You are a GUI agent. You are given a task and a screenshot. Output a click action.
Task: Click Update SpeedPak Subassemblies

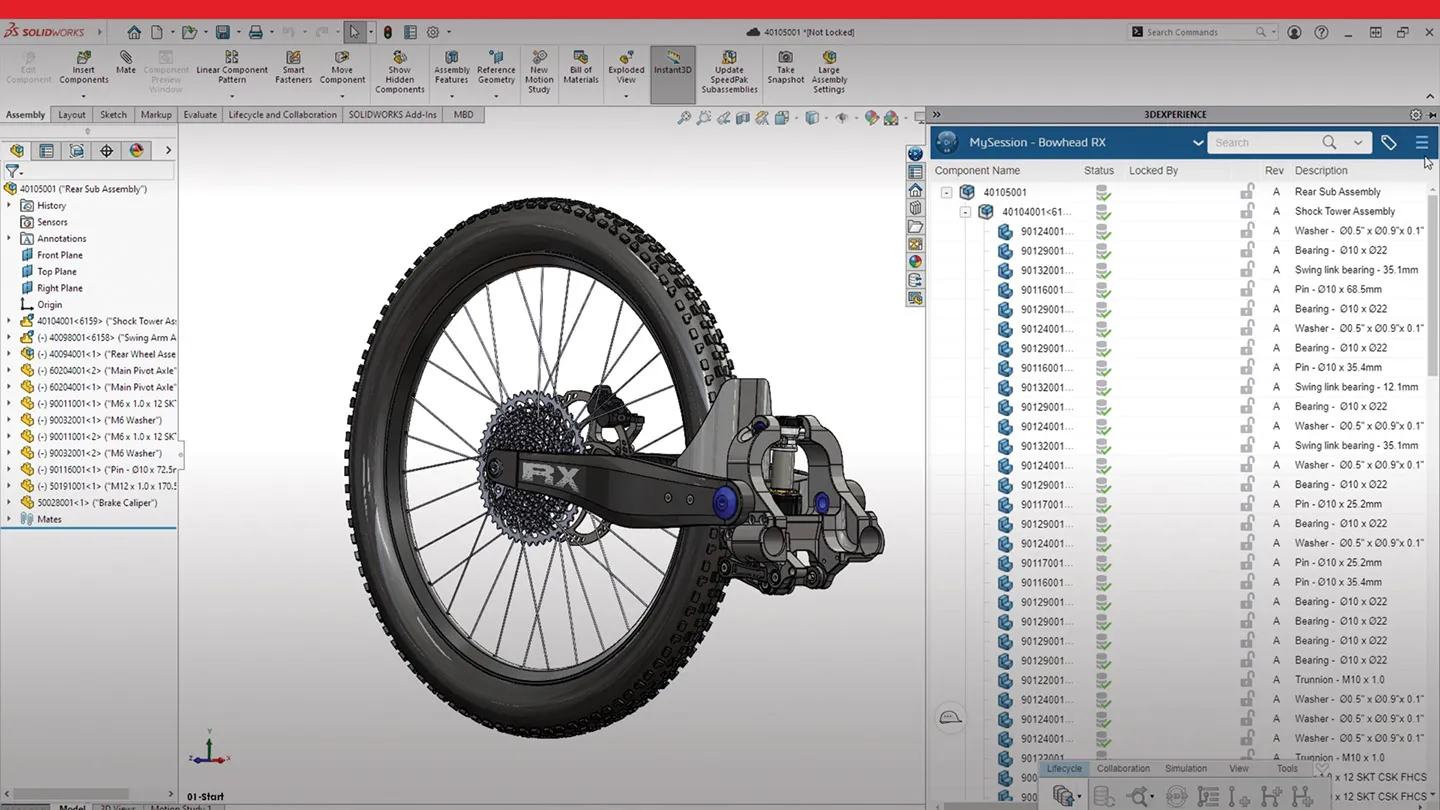click(x=729, y=66)
